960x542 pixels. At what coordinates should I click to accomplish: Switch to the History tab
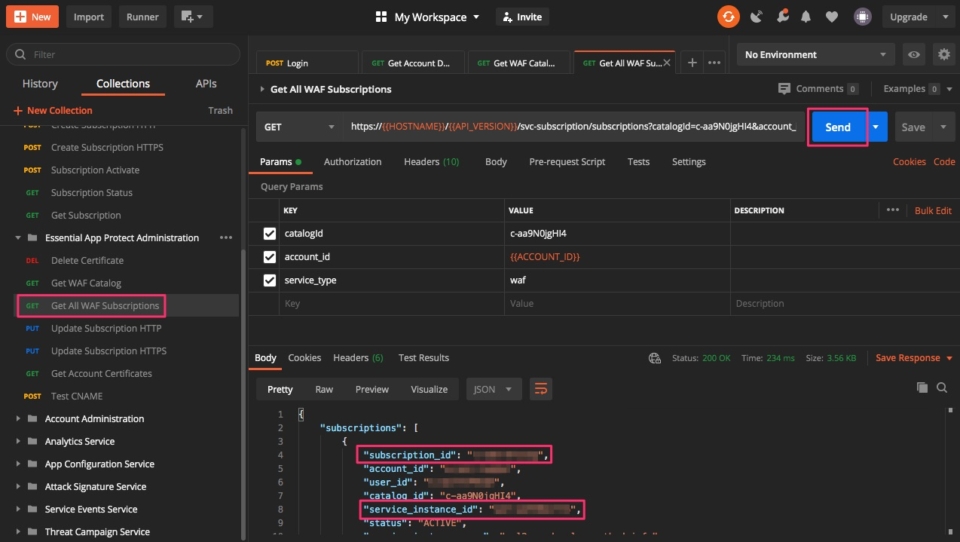(x=40, y=83)
